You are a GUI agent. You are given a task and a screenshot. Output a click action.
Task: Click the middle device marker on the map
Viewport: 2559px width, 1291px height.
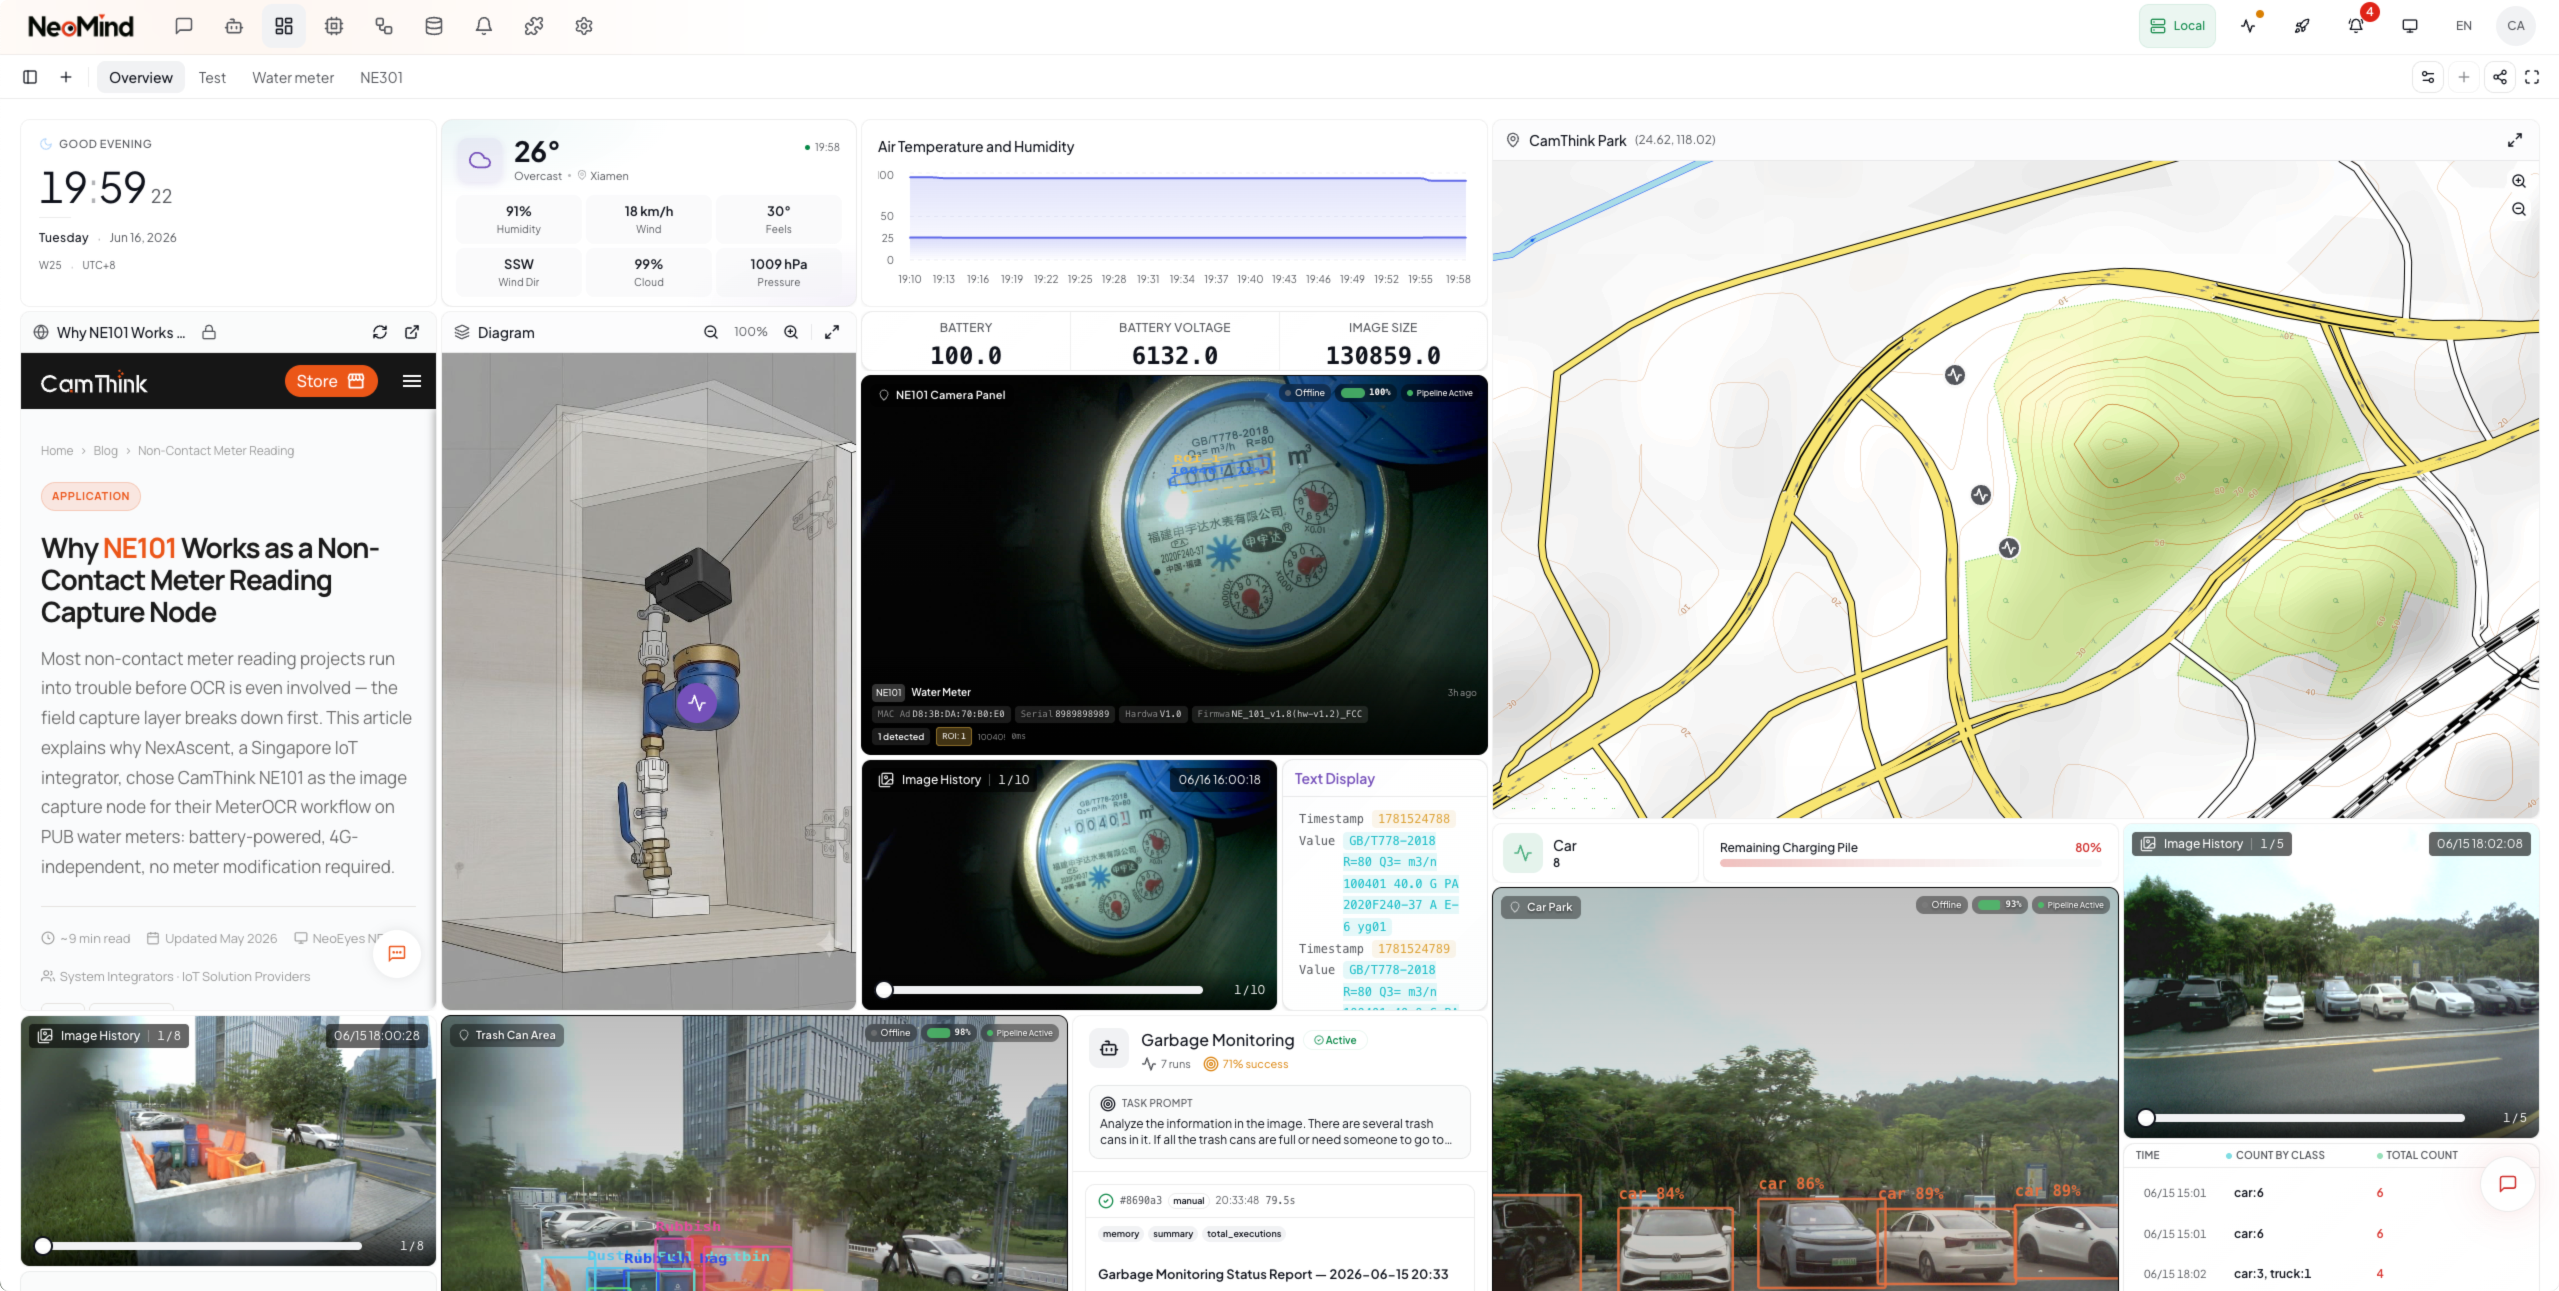(1981, 495)
